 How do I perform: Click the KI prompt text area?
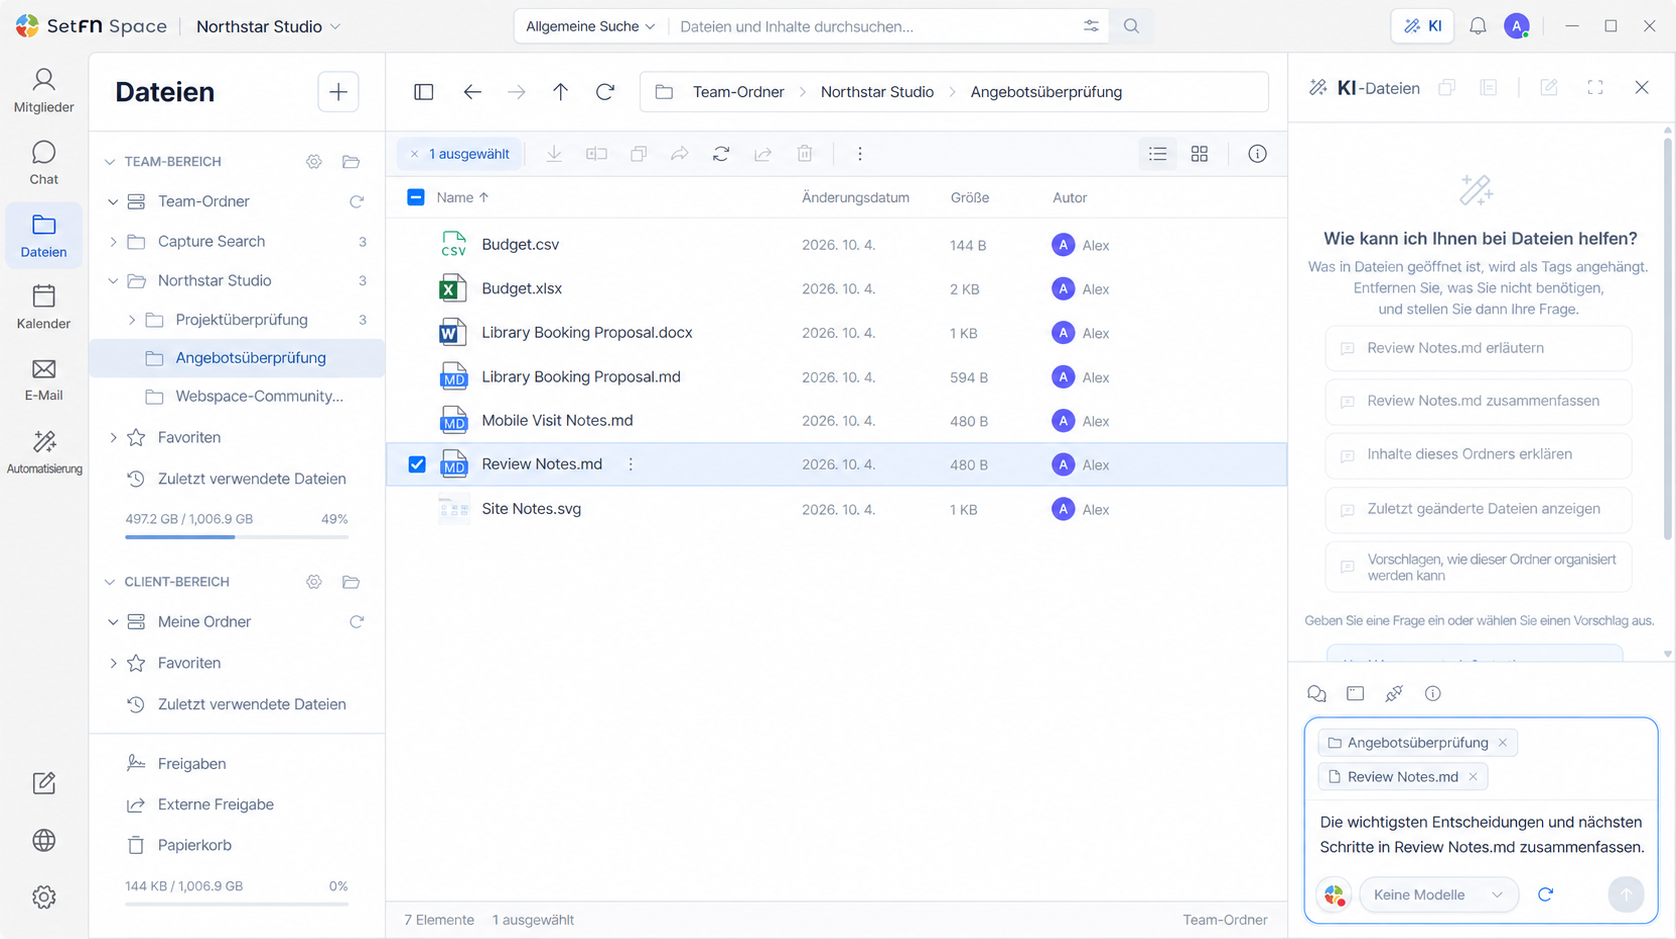1481,834
